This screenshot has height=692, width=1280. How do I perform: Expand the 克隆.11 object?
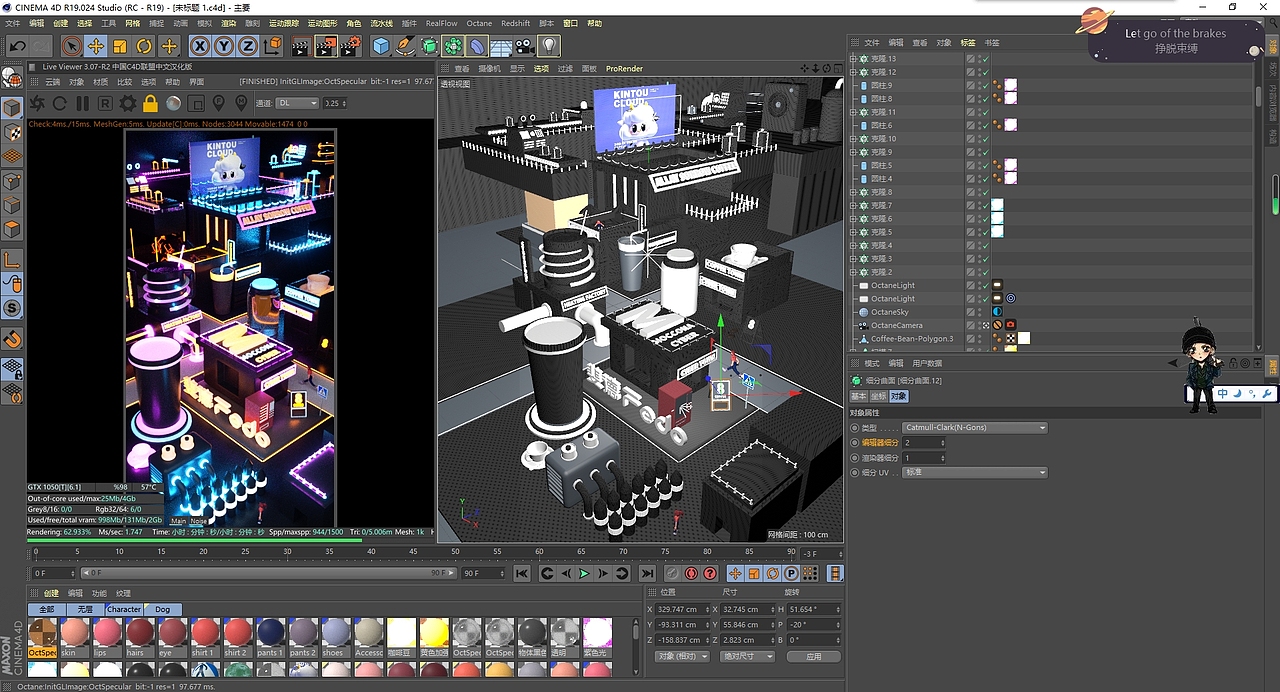coord(853,112)
